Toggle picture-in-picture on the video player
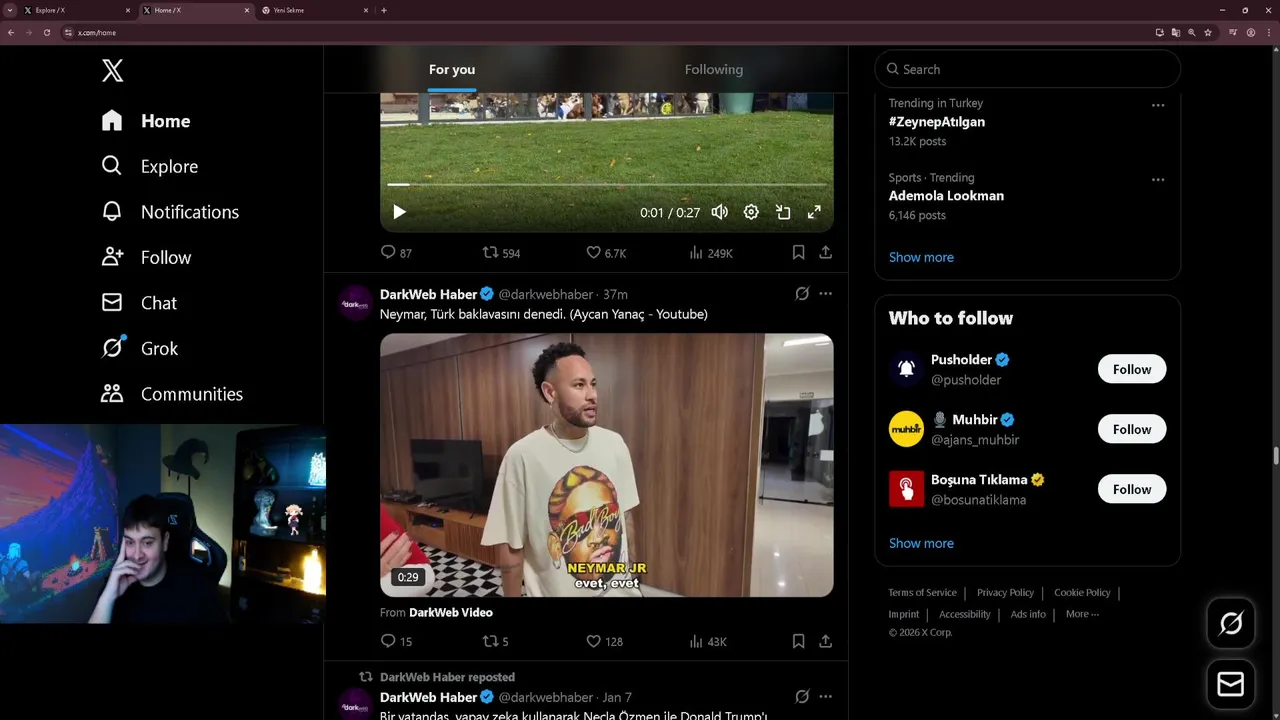The image size is (1280, 720). 783,212
